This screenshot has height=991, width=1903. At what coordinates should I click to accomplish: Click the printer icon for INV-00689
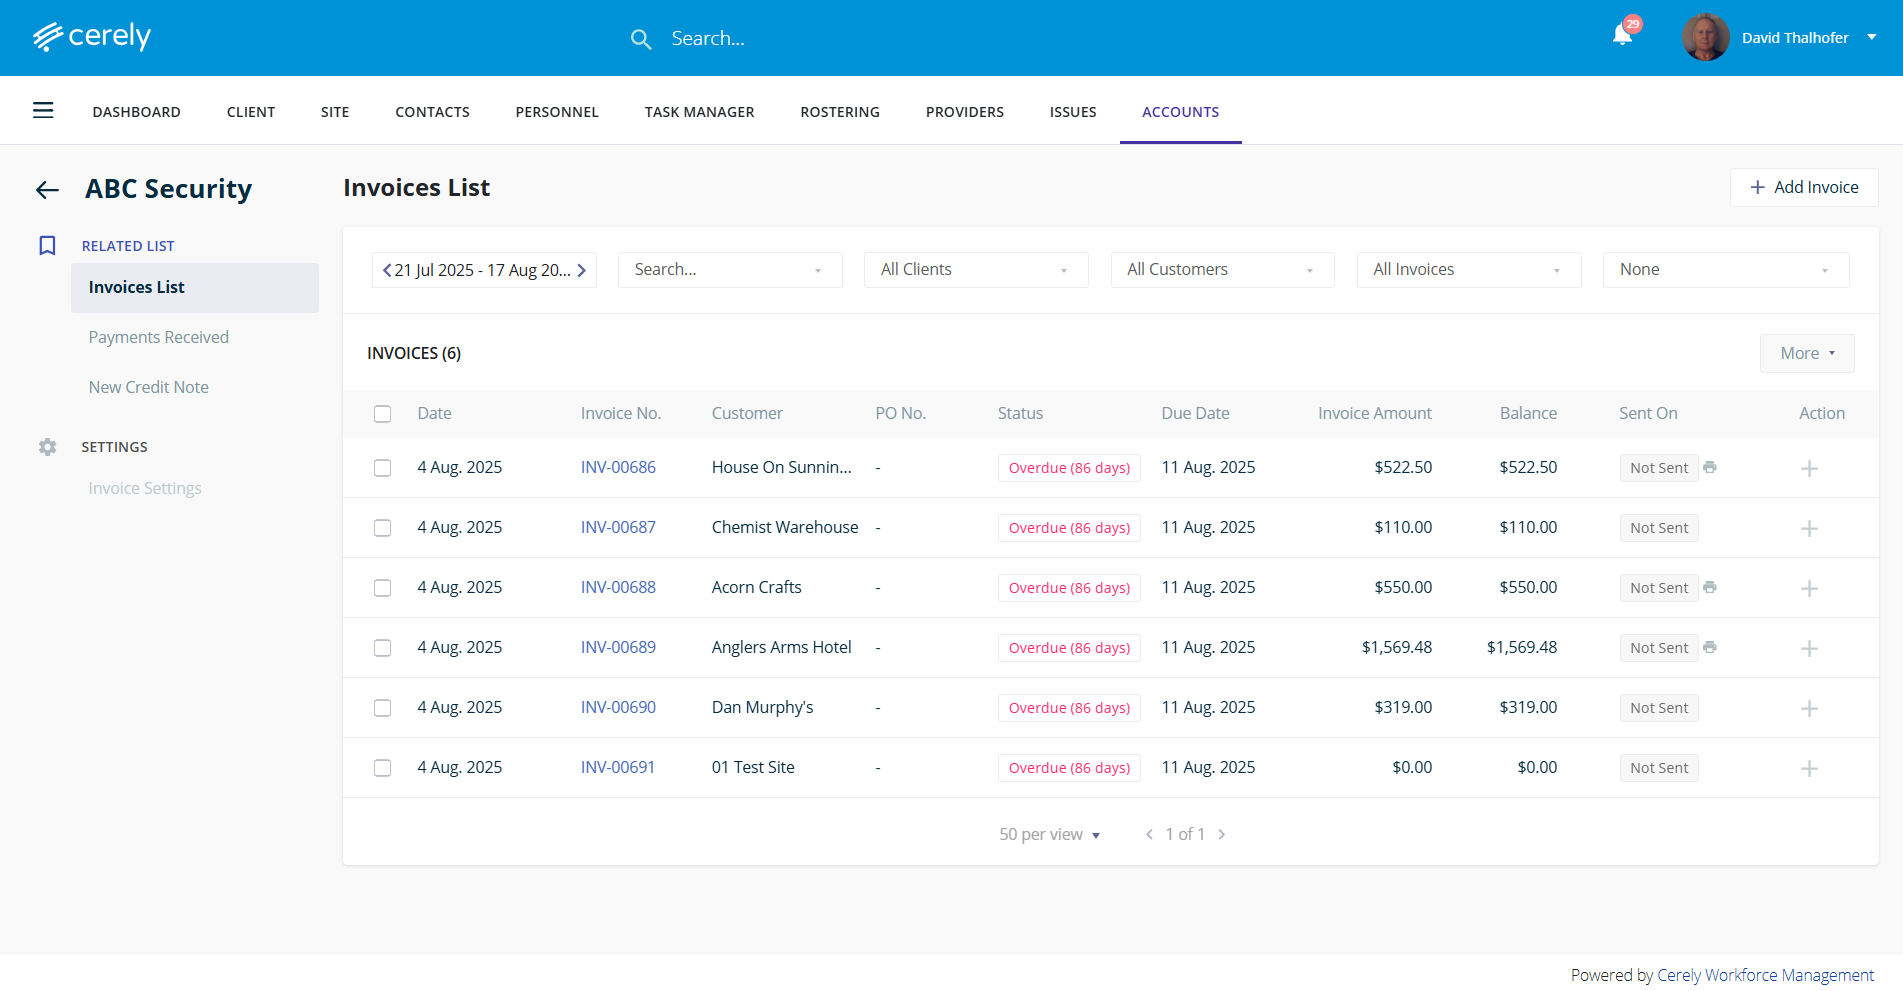1710,647
